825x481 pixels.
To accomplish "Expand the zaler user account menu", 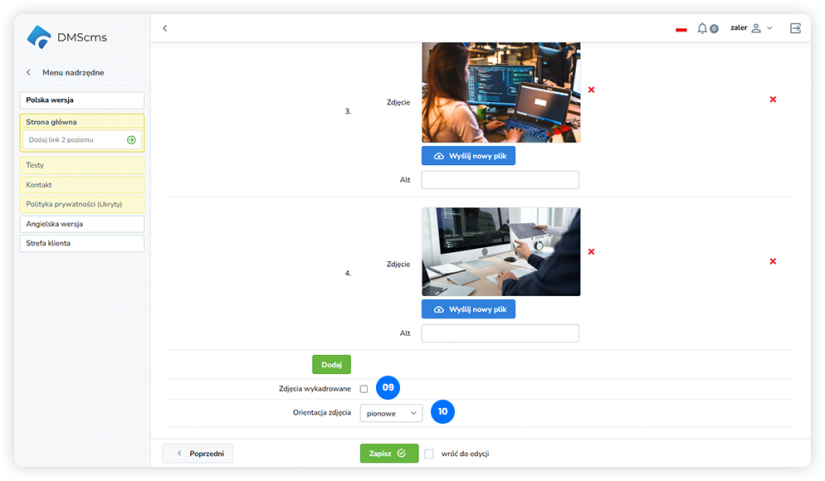I will 751,28.
